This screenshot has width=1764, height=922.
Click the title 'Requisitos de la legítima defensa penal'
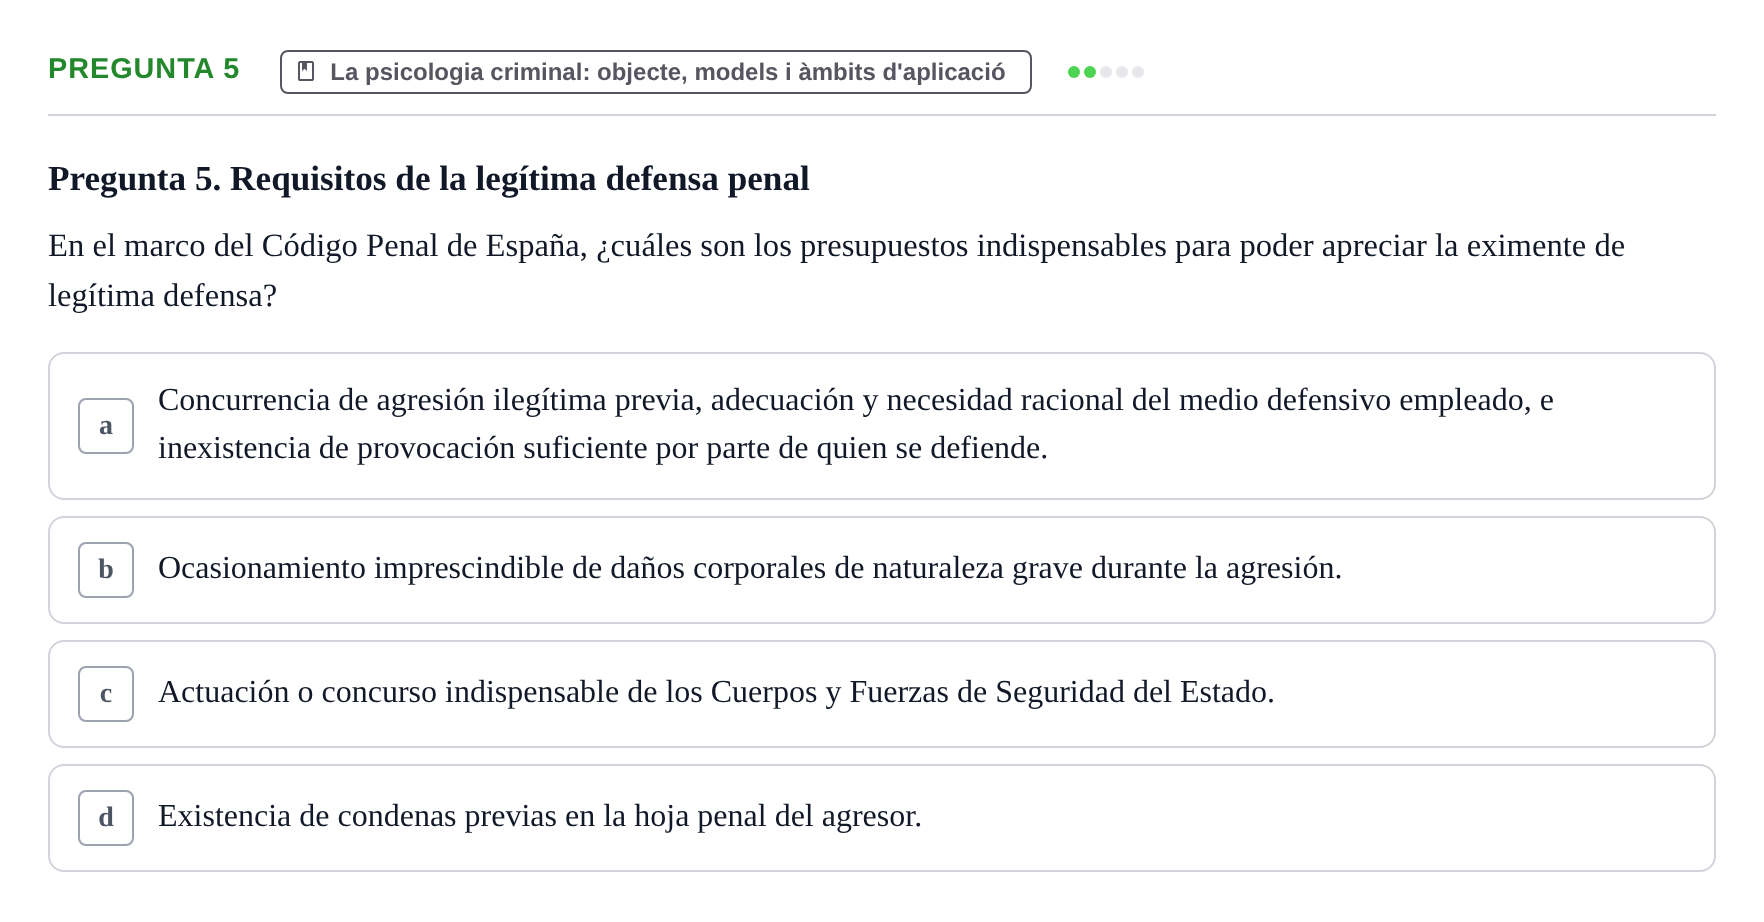429,179
